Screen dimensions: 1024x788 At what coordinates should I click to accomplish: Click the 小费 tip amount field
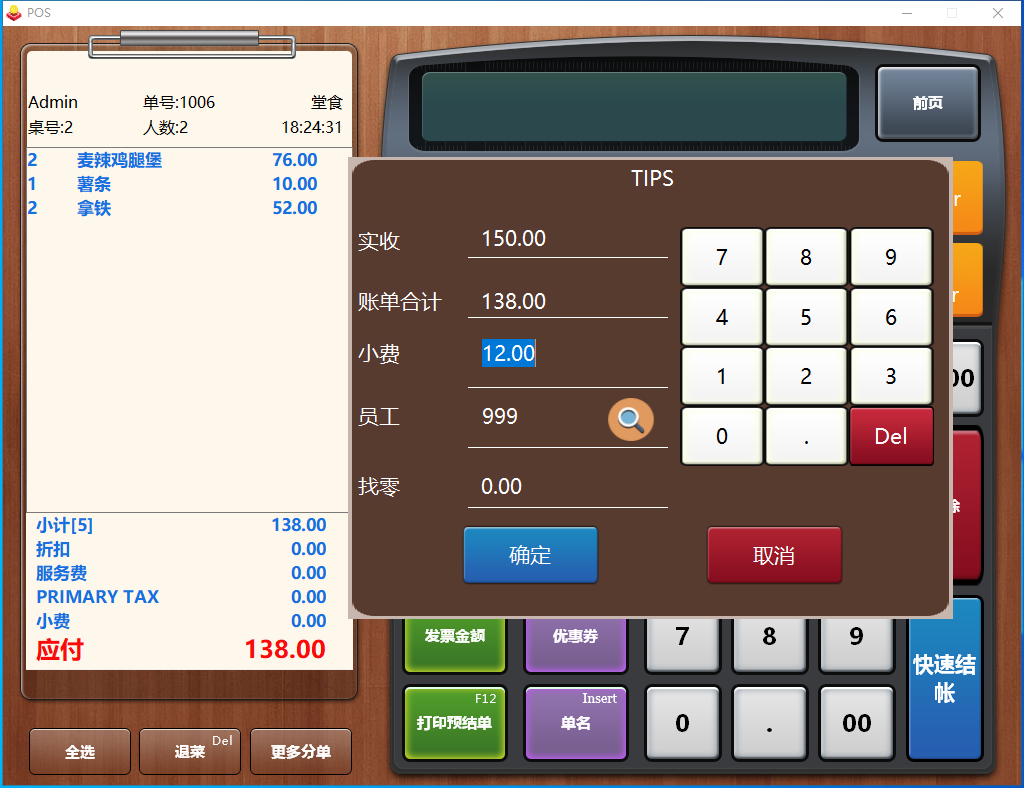tap(567, 354)
